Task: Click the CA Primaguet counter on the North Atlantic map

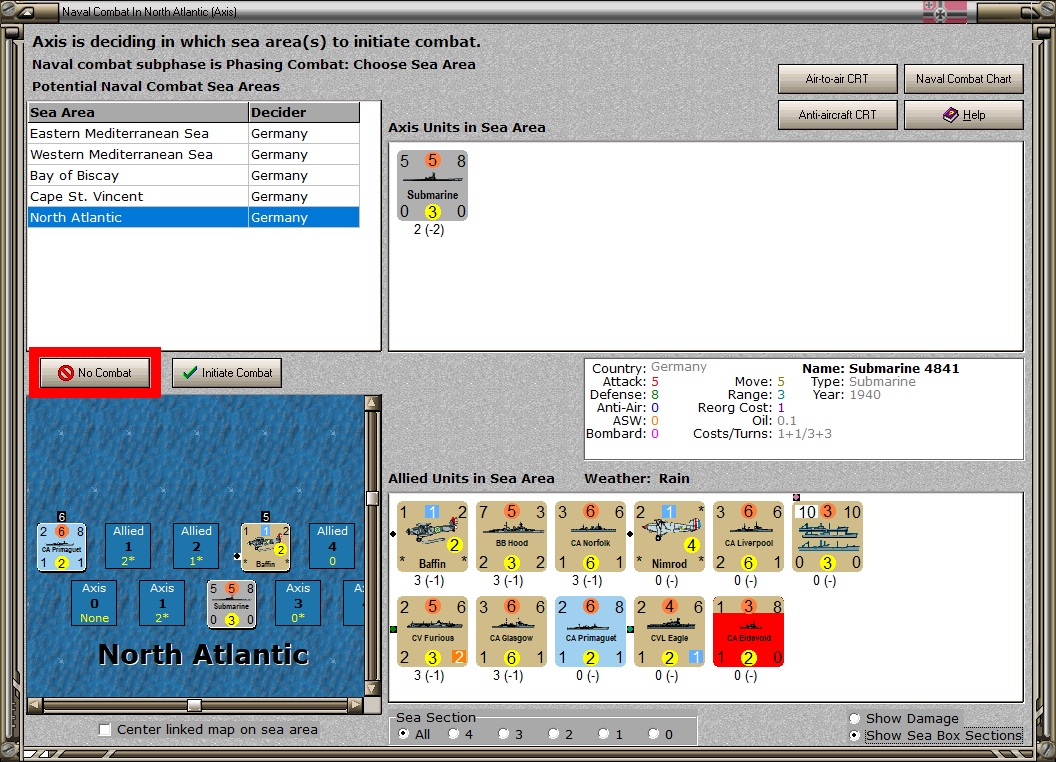Action: click(x=61, y=546)
